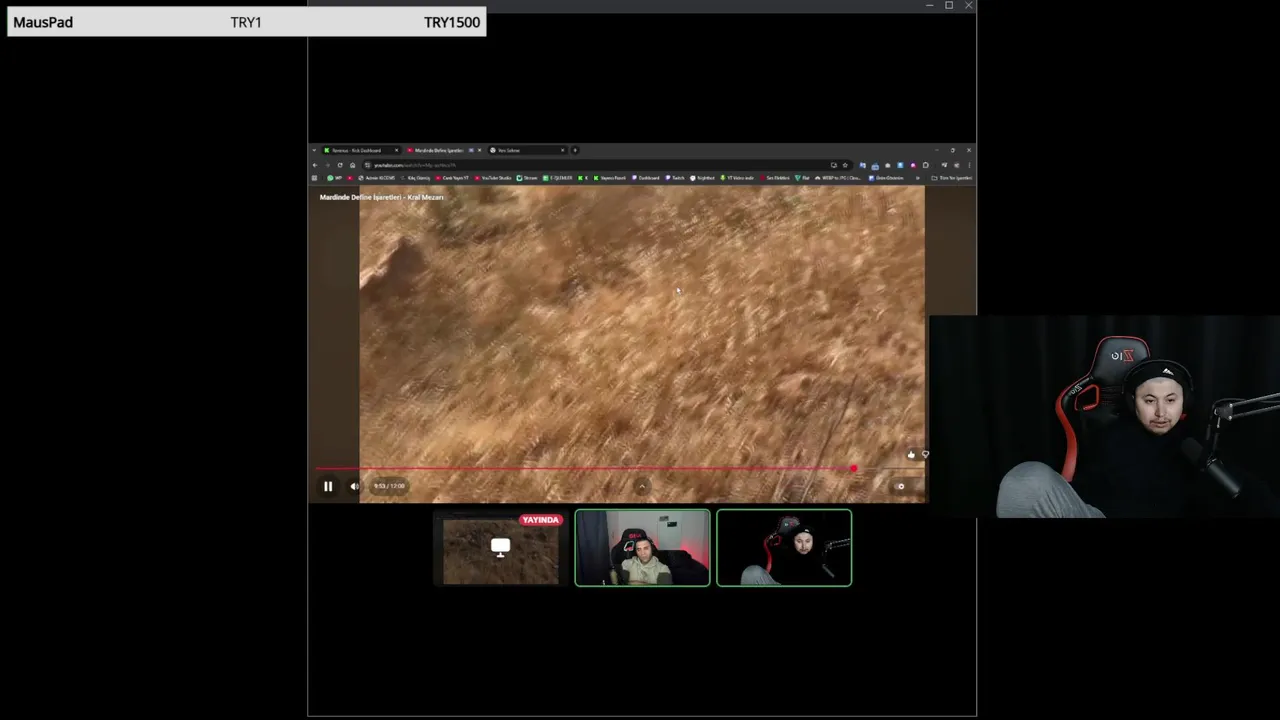Open the tab search dropdown arrow

point(314,150)
